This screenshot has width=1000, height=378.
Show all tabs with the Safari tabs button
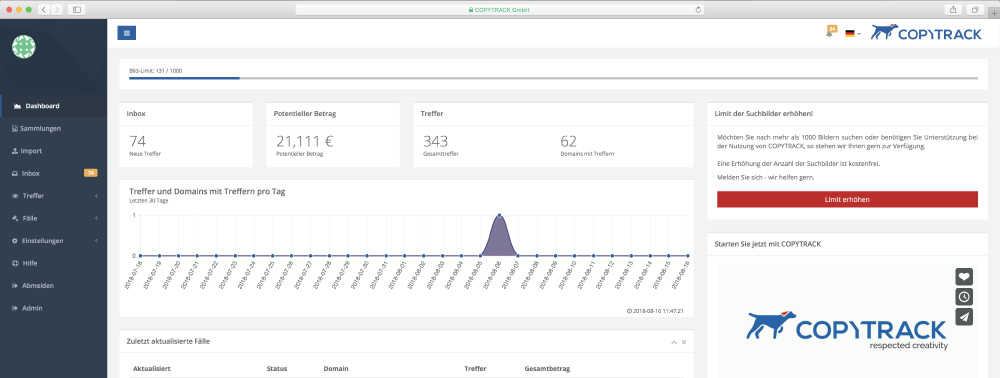[x=975, y=10]
